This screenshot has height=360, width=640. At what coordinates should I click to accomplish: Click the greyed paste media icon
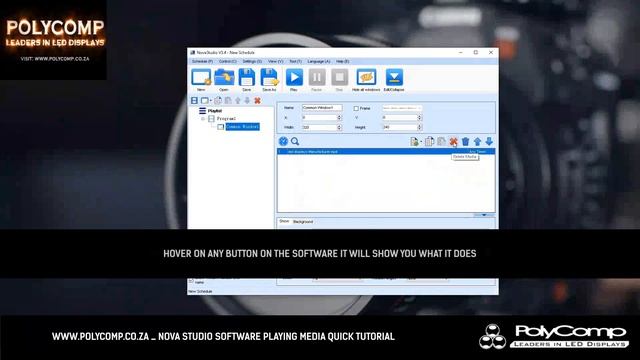pos(441,142)
